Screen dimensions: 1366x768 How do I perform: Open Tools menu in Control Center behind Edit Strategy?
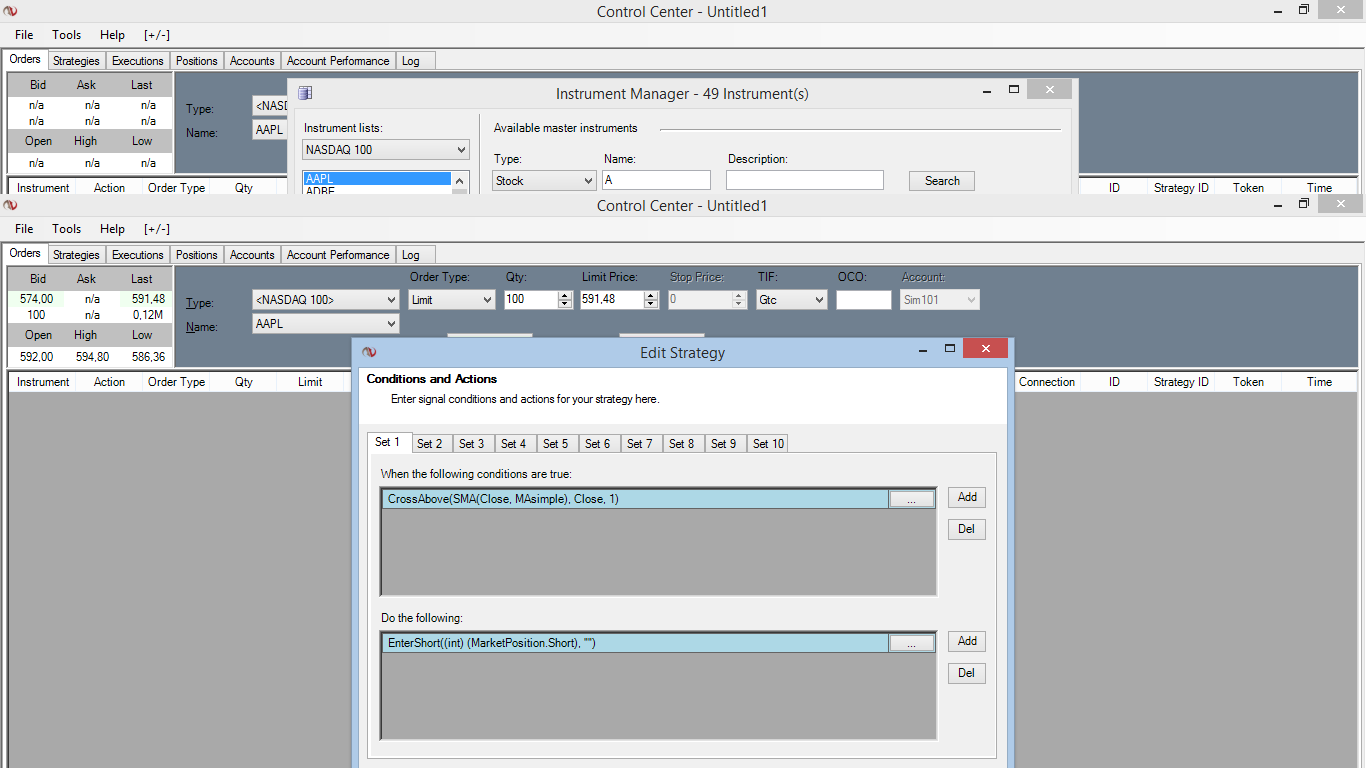(67, 229)
